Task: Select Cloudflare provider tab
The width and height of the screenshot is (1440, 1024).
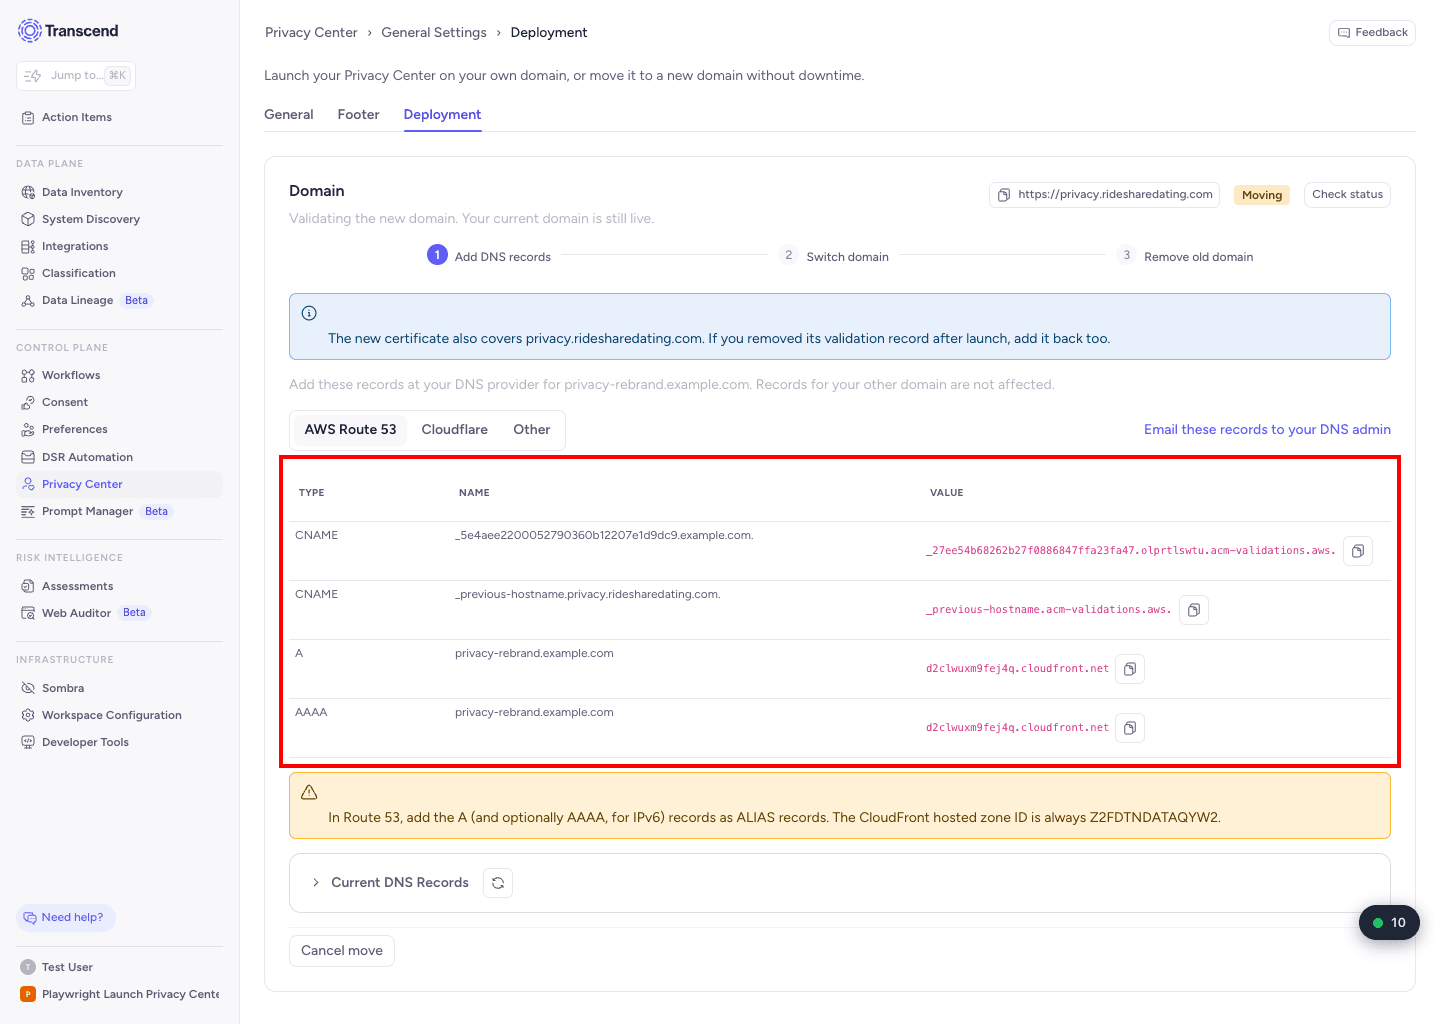Action: point(455,430)
